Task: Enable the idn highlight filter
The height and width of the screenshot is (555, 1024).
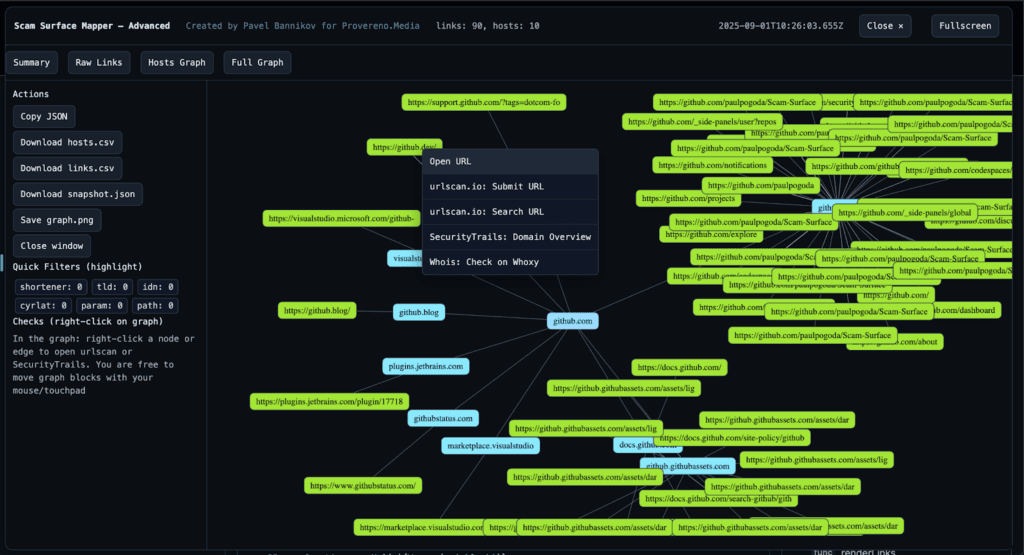Action: tap(158, 287)
